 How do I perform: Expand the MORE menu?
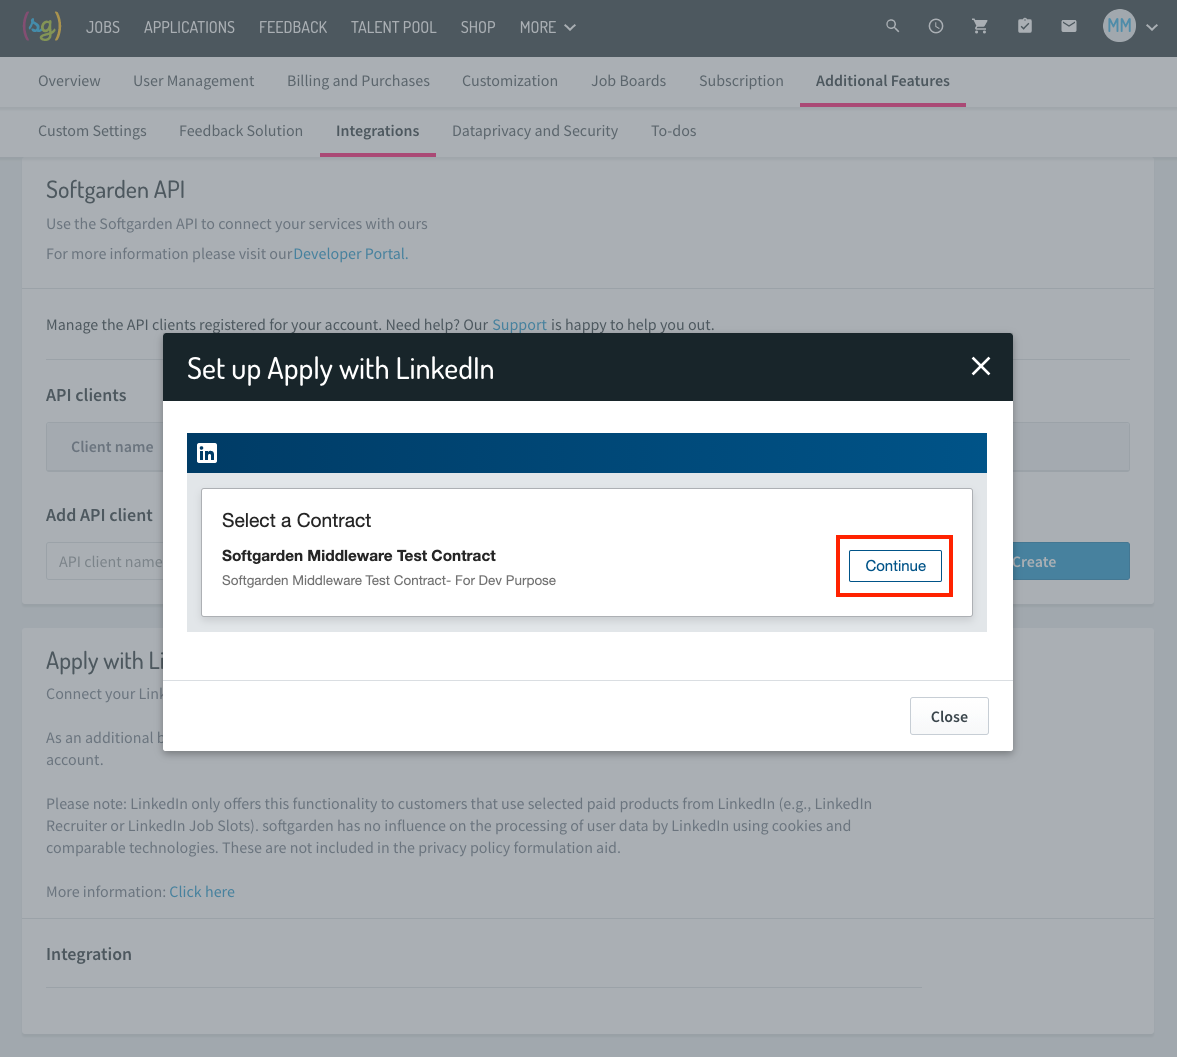[x=548, y=28]
